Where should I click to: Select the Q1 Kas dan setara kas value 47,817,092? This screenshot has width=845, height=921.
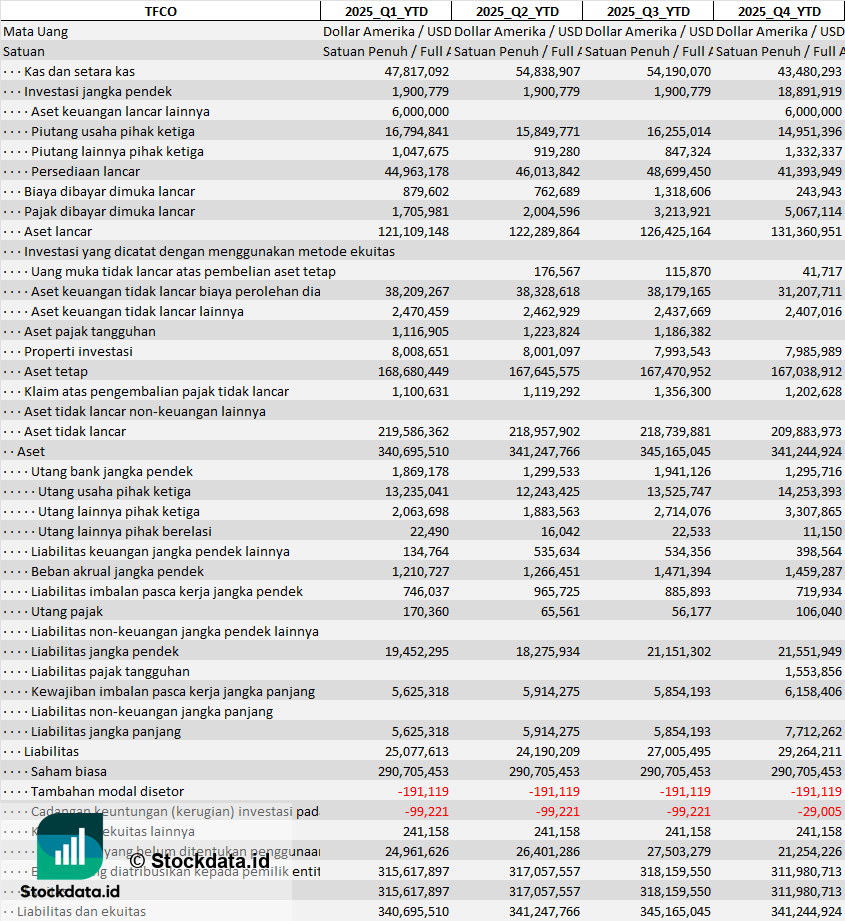(x=417, y=72)
